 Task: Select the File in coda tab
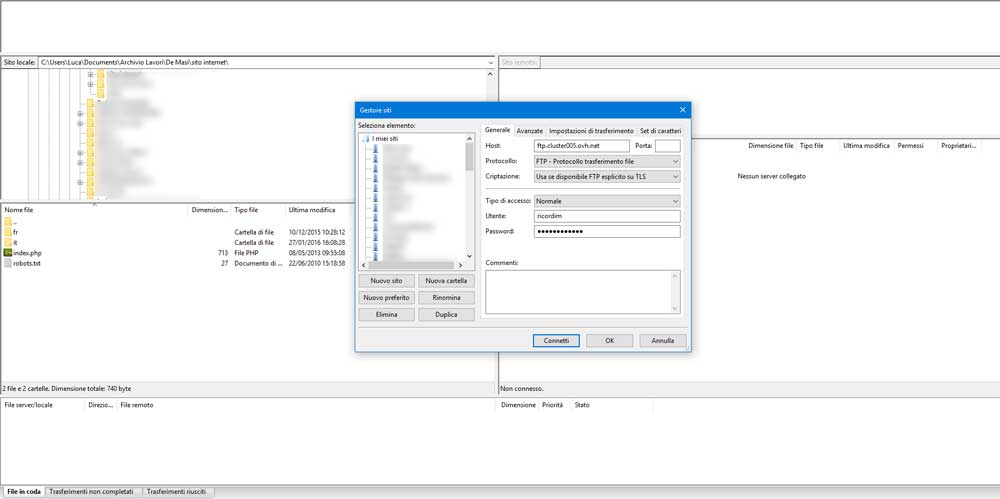(24, 492)
